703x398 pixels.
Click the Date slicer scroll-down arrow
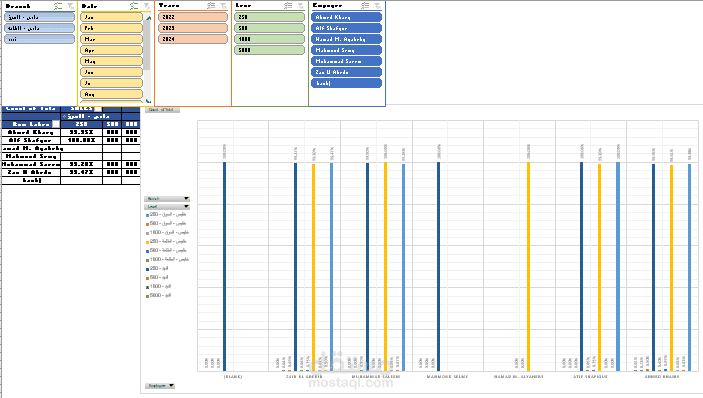(148, 100)
